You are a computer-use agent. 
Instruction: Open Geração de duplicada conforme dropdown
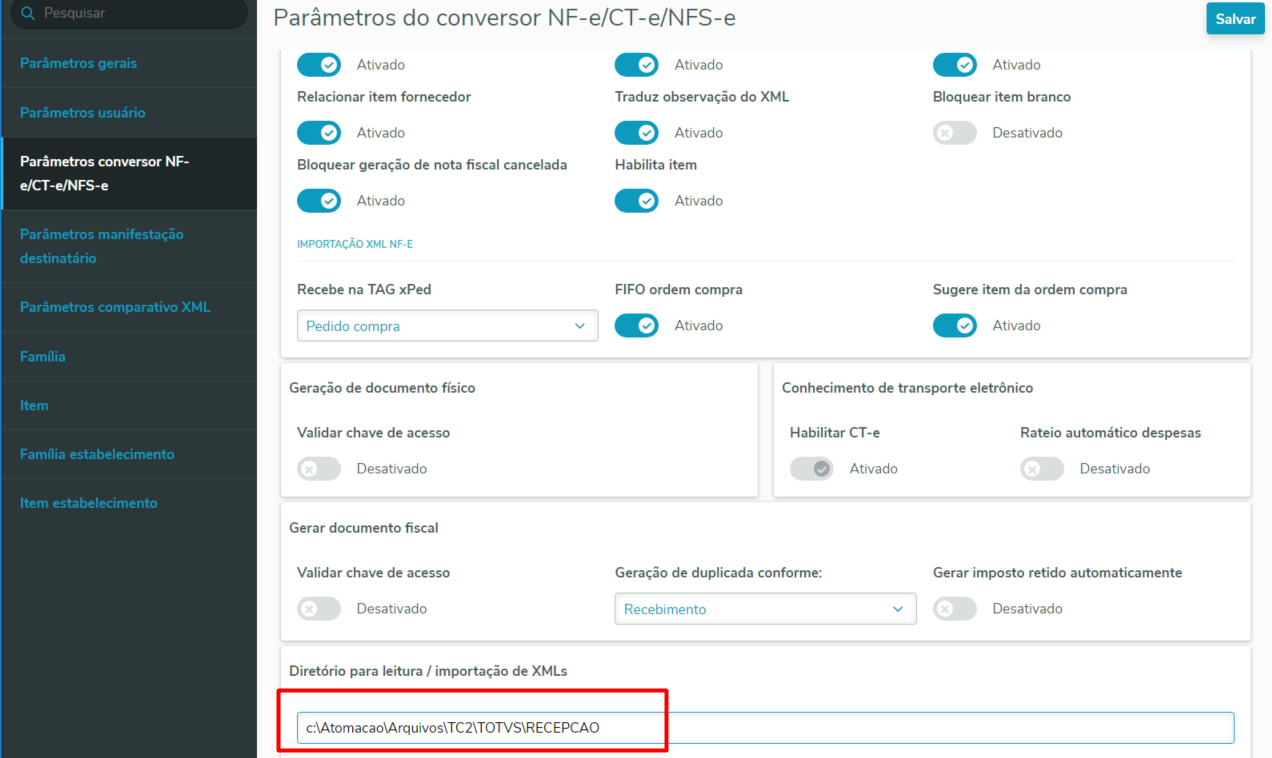(x=765, y=609)
